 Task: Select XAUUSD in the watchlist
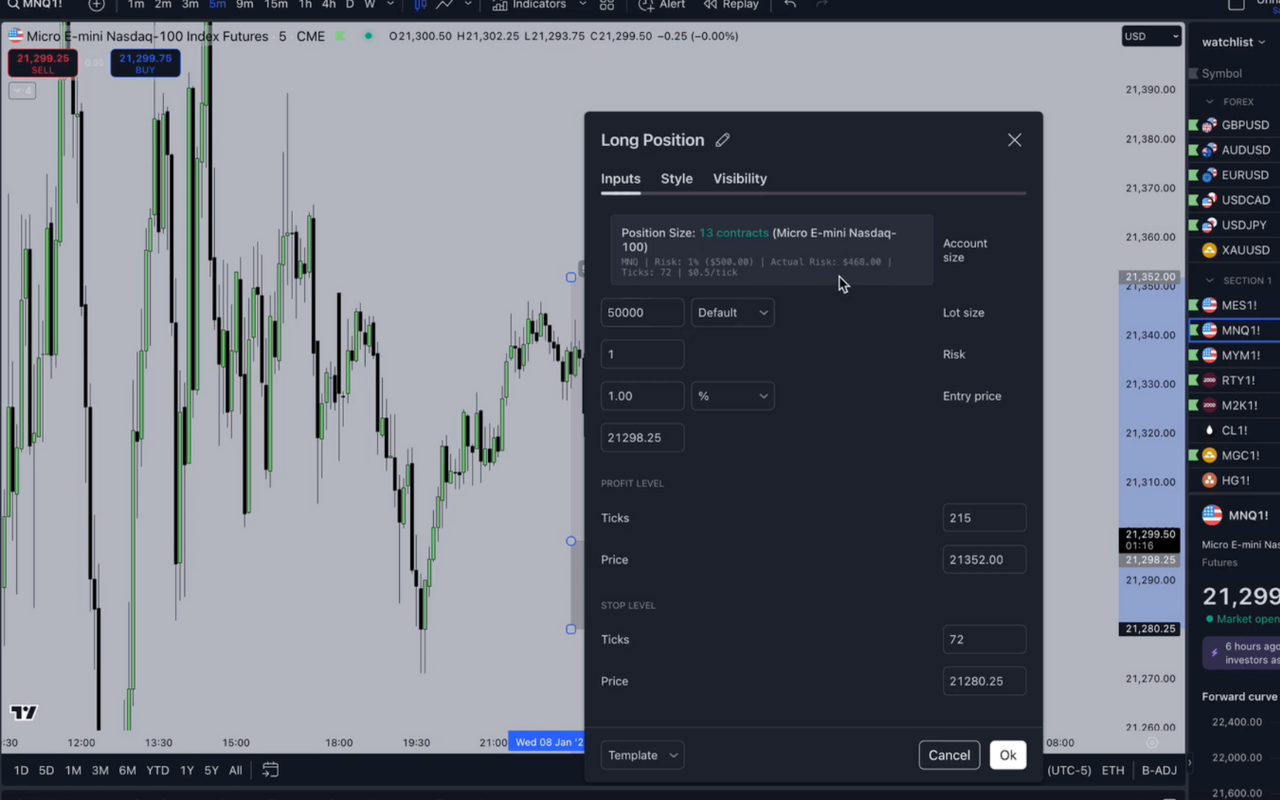1234,250
